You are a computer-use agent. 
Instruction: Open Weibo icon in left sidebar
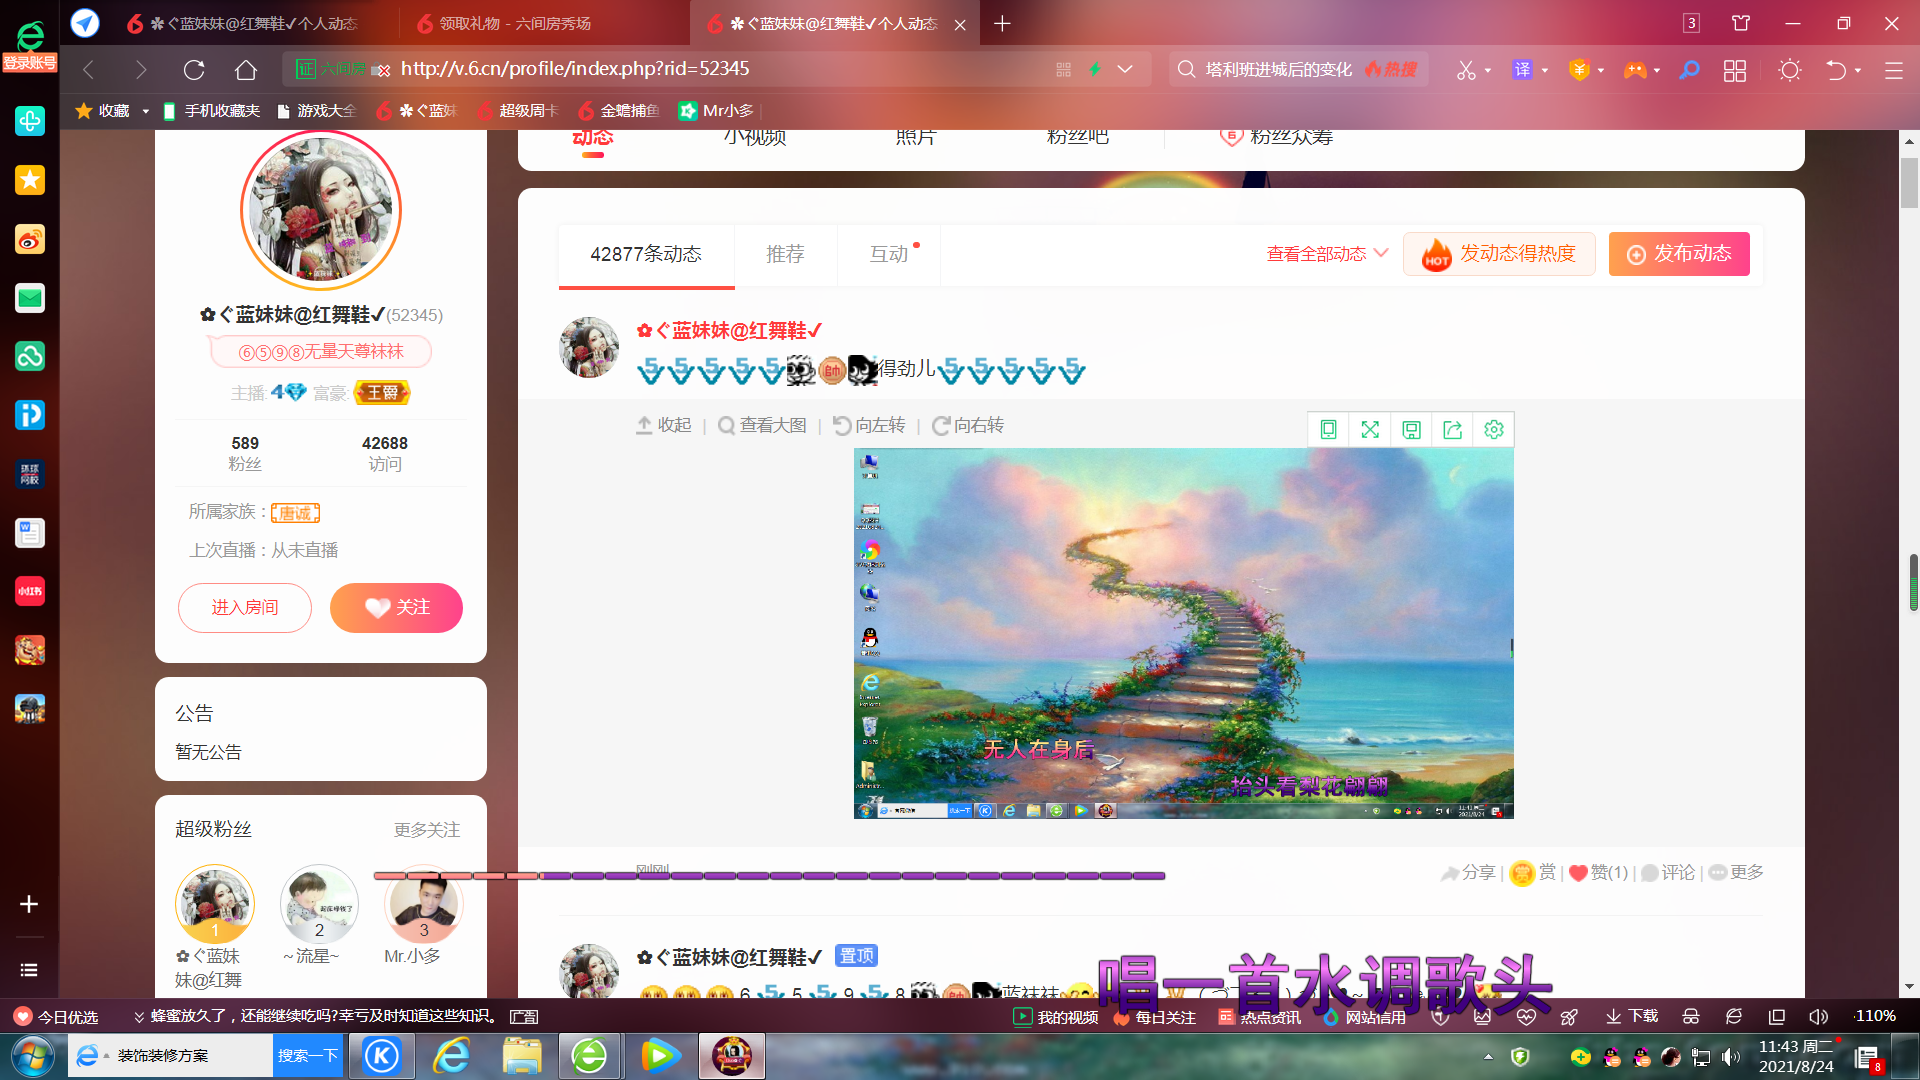click(x=30, y=240)
